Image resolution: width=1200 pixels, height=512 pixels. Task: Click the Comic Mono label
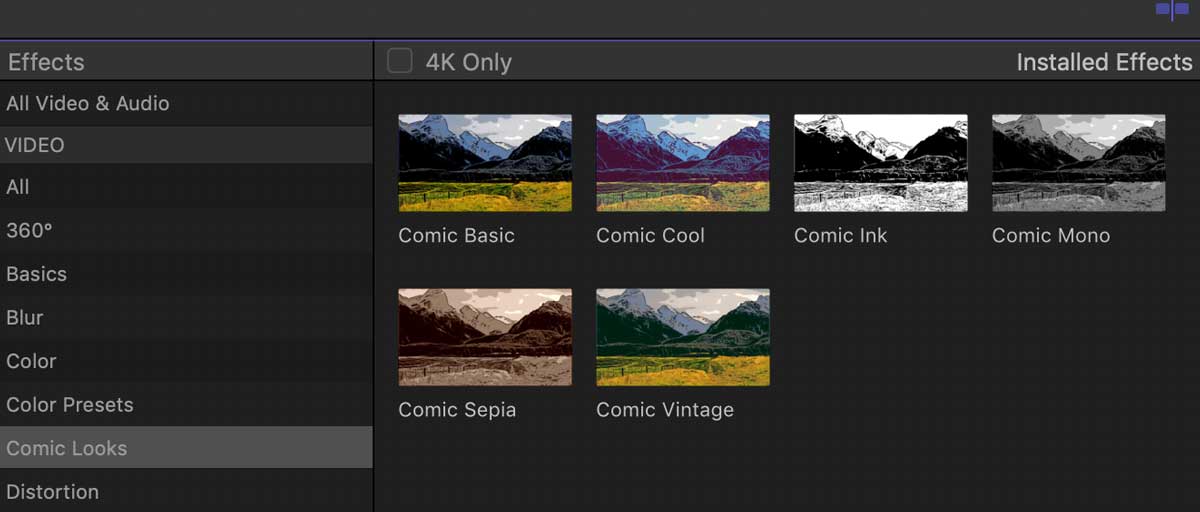click(x=1050, y=236)
